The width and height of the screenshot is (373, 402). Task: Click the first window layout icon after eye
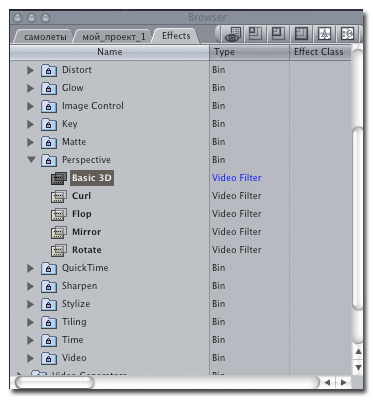click(255, 34)
